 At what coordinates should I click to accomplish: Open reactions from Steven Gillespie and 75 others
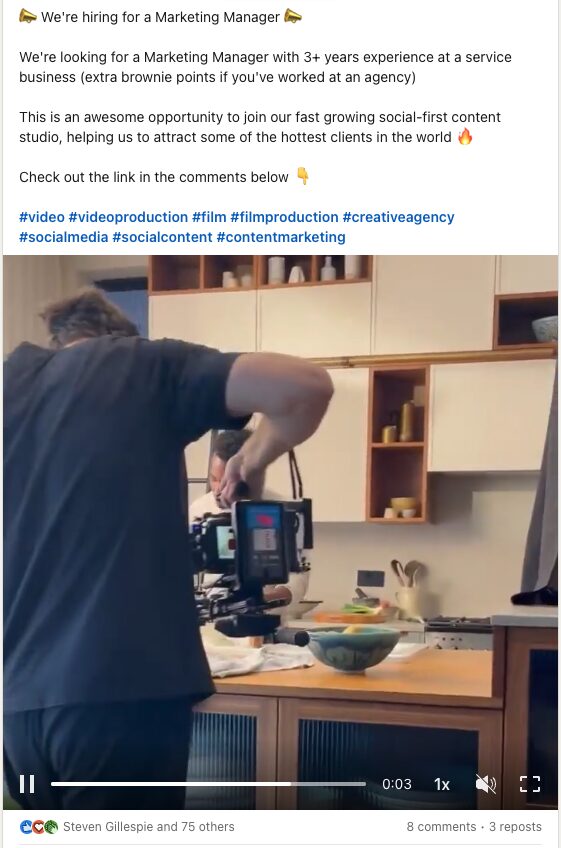[x=149, y=826]
